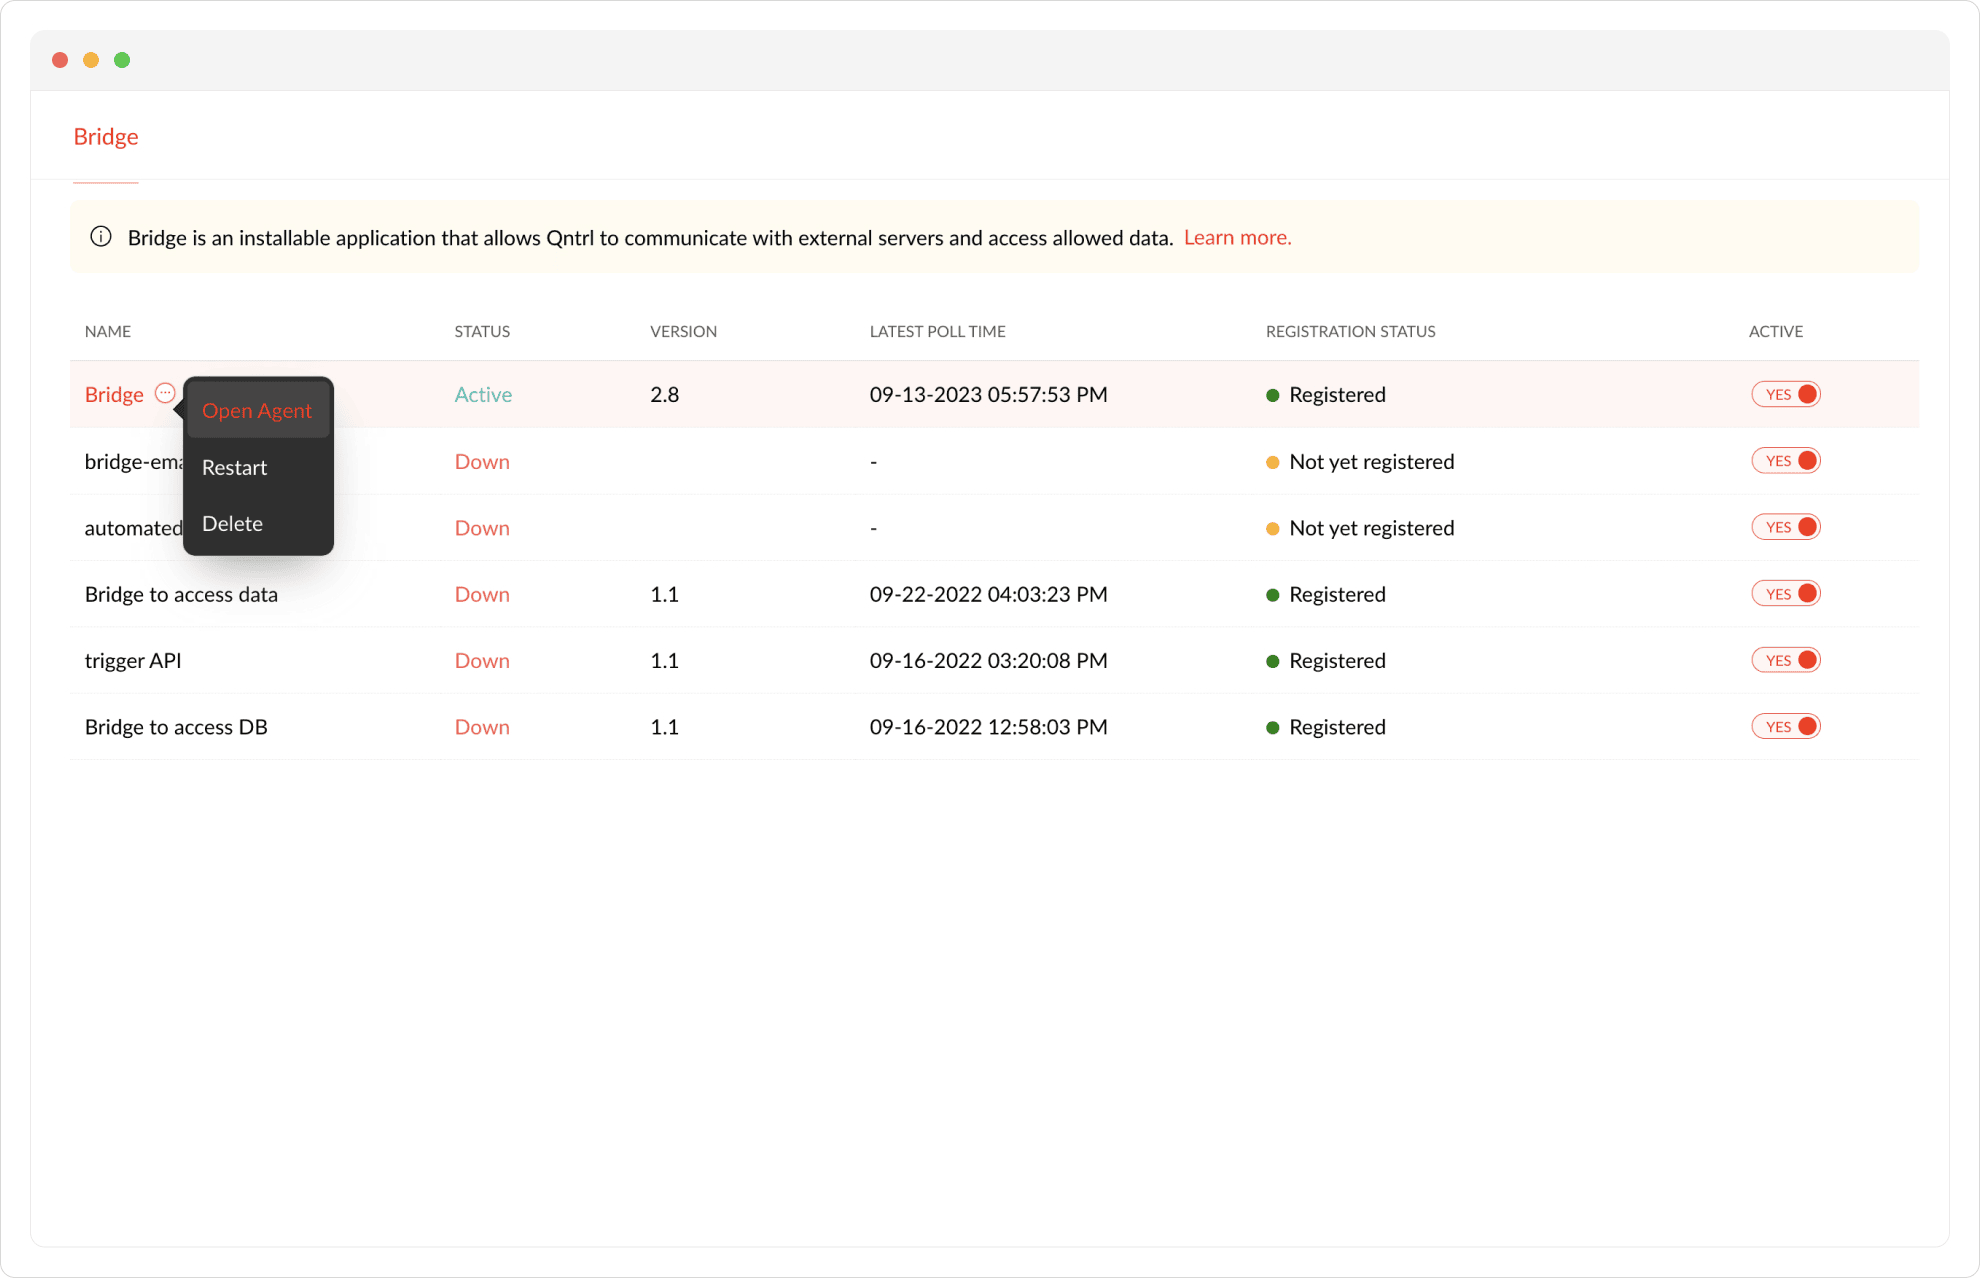Disable Bridge to access DB toggle

pyautogui.click(x=1786, y=727)
